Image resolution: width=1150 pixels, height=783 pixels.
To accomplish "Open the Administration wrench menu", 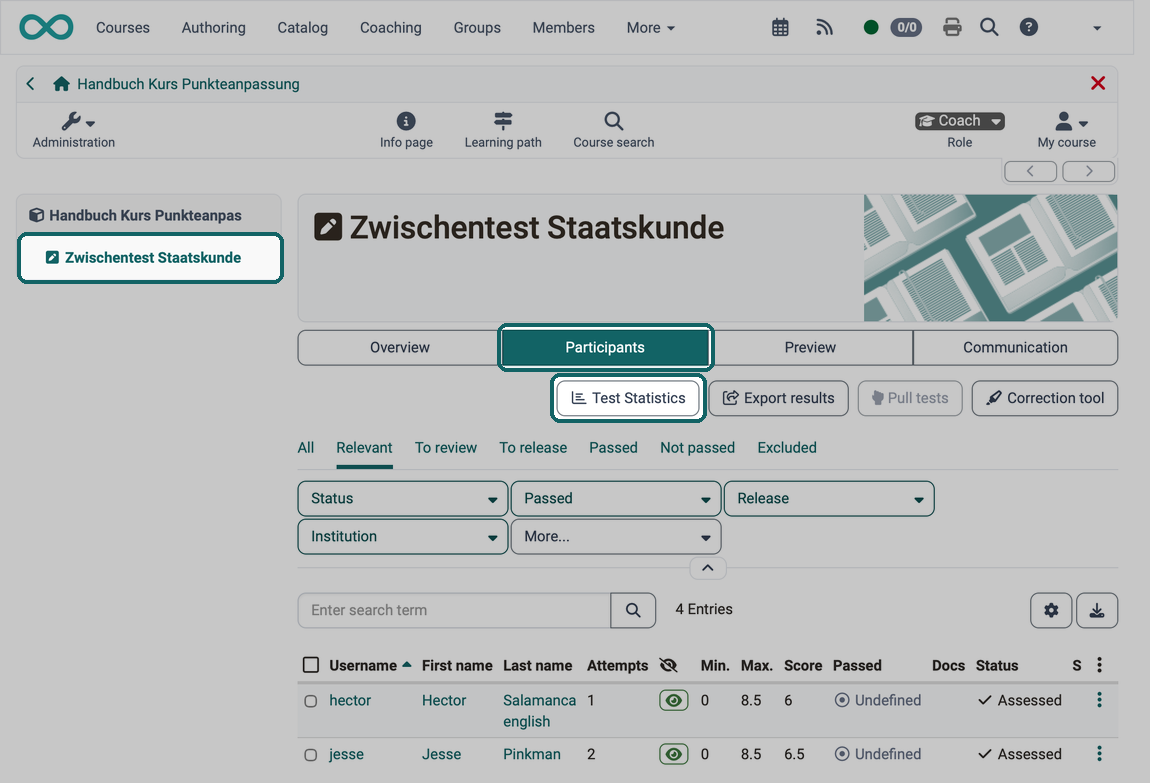I will [x=73, y=130].
